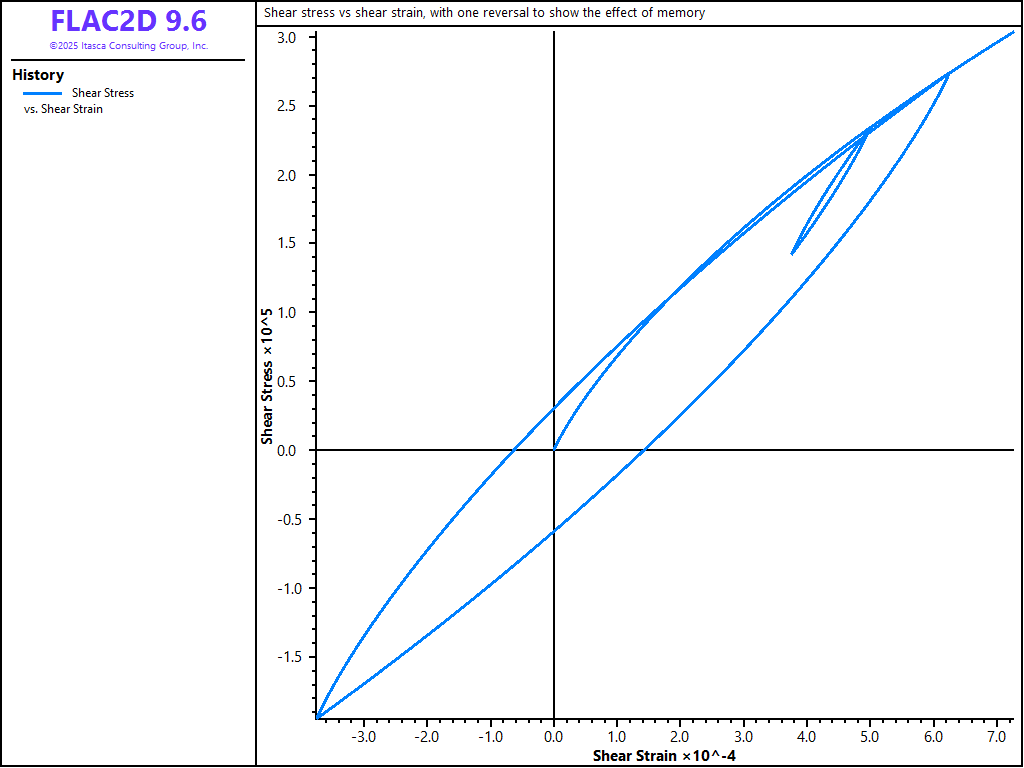The image size is (1024, 768).
Task: Click the Shear Stress legend label
Action: point(102,93)
